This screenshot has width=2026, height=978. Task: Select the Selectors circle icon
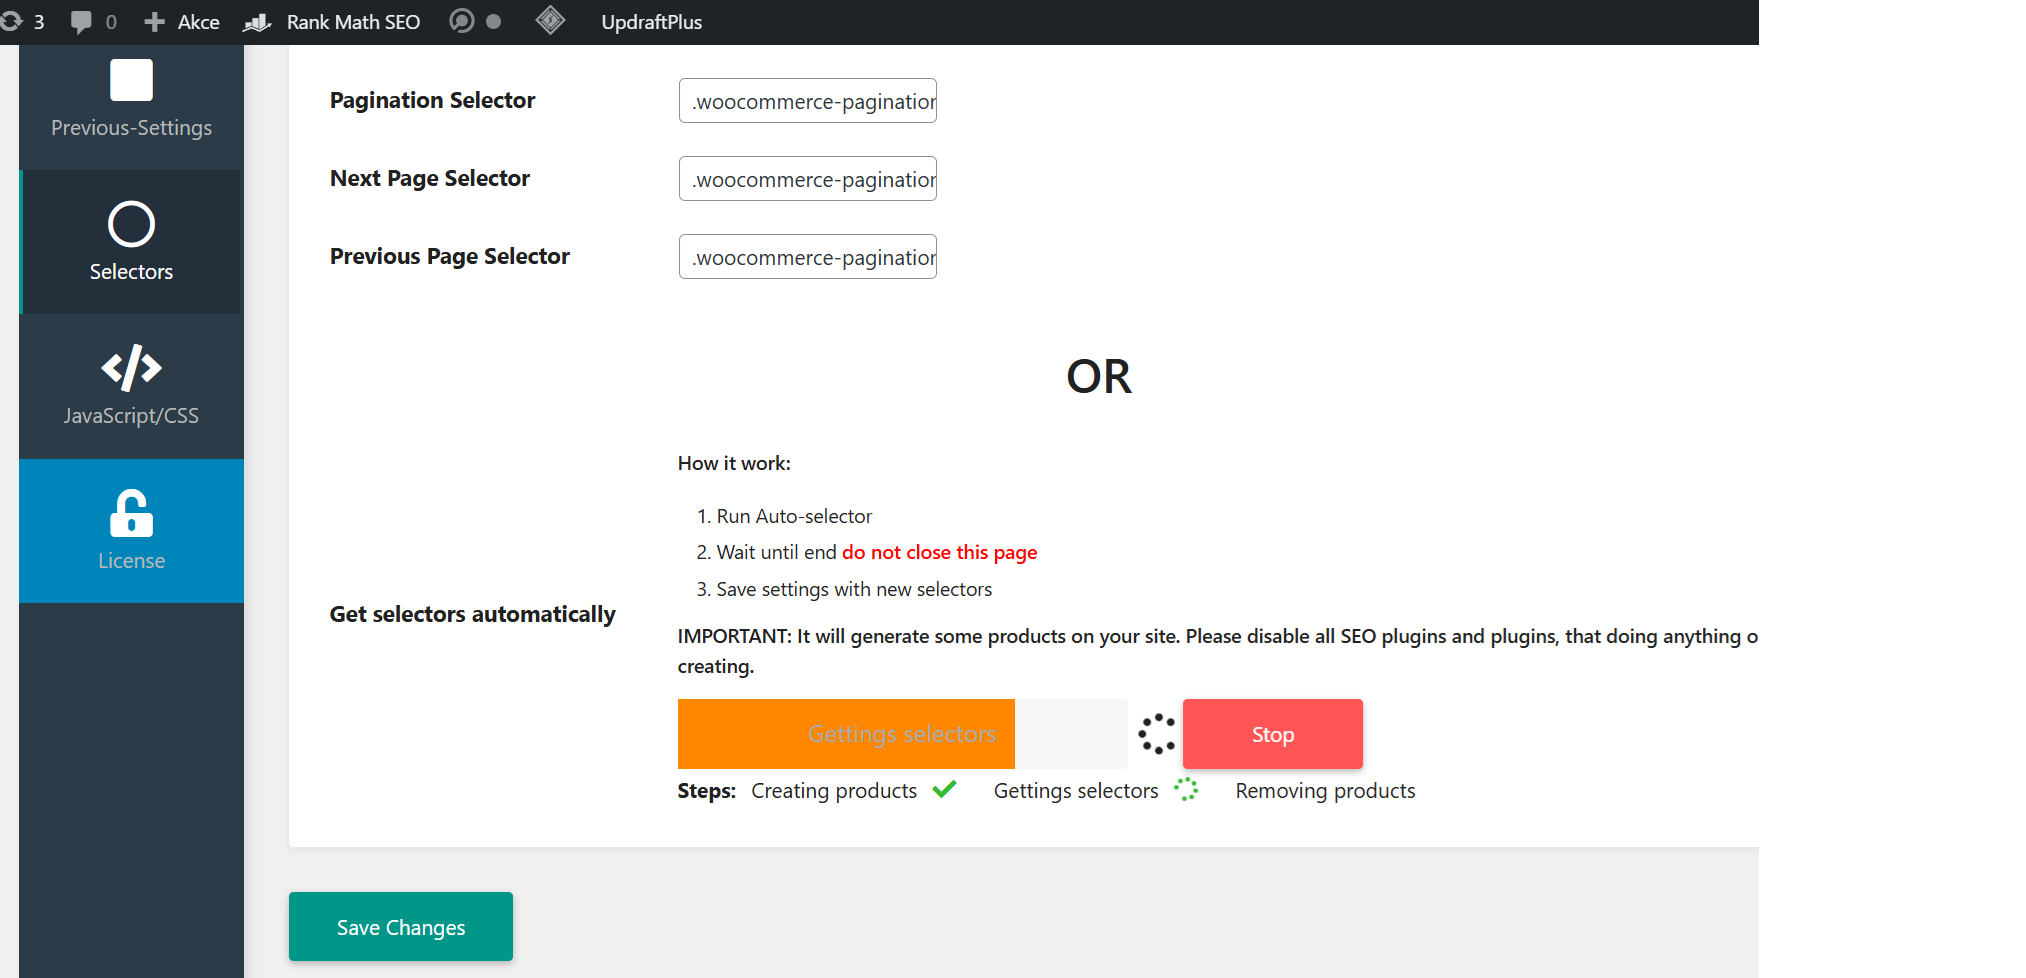click(131, 224)
